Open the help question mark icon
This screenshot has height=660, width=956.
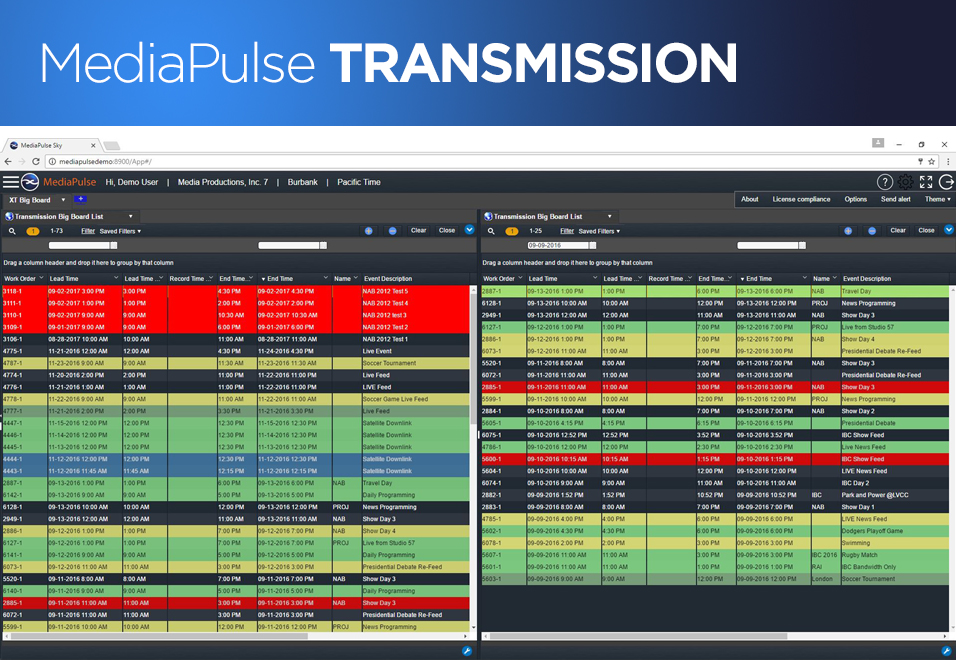[885, 182]
